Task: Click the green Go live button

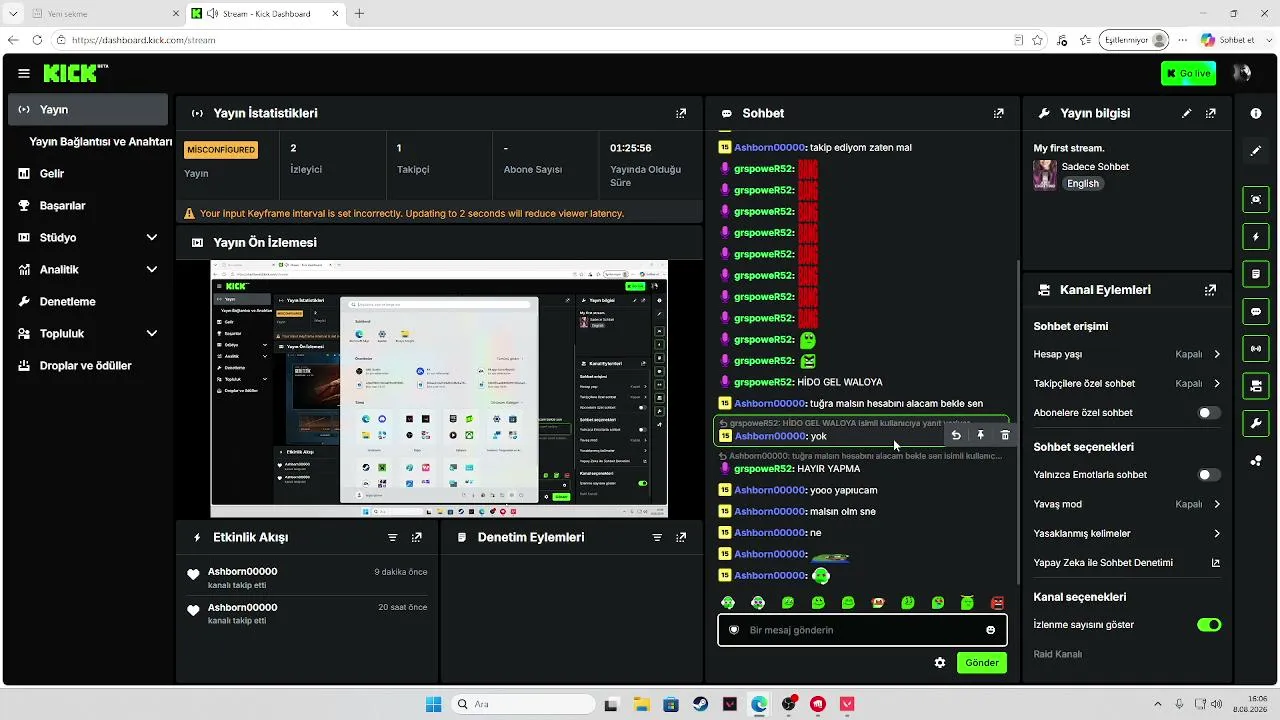Action: [1189, 73]
